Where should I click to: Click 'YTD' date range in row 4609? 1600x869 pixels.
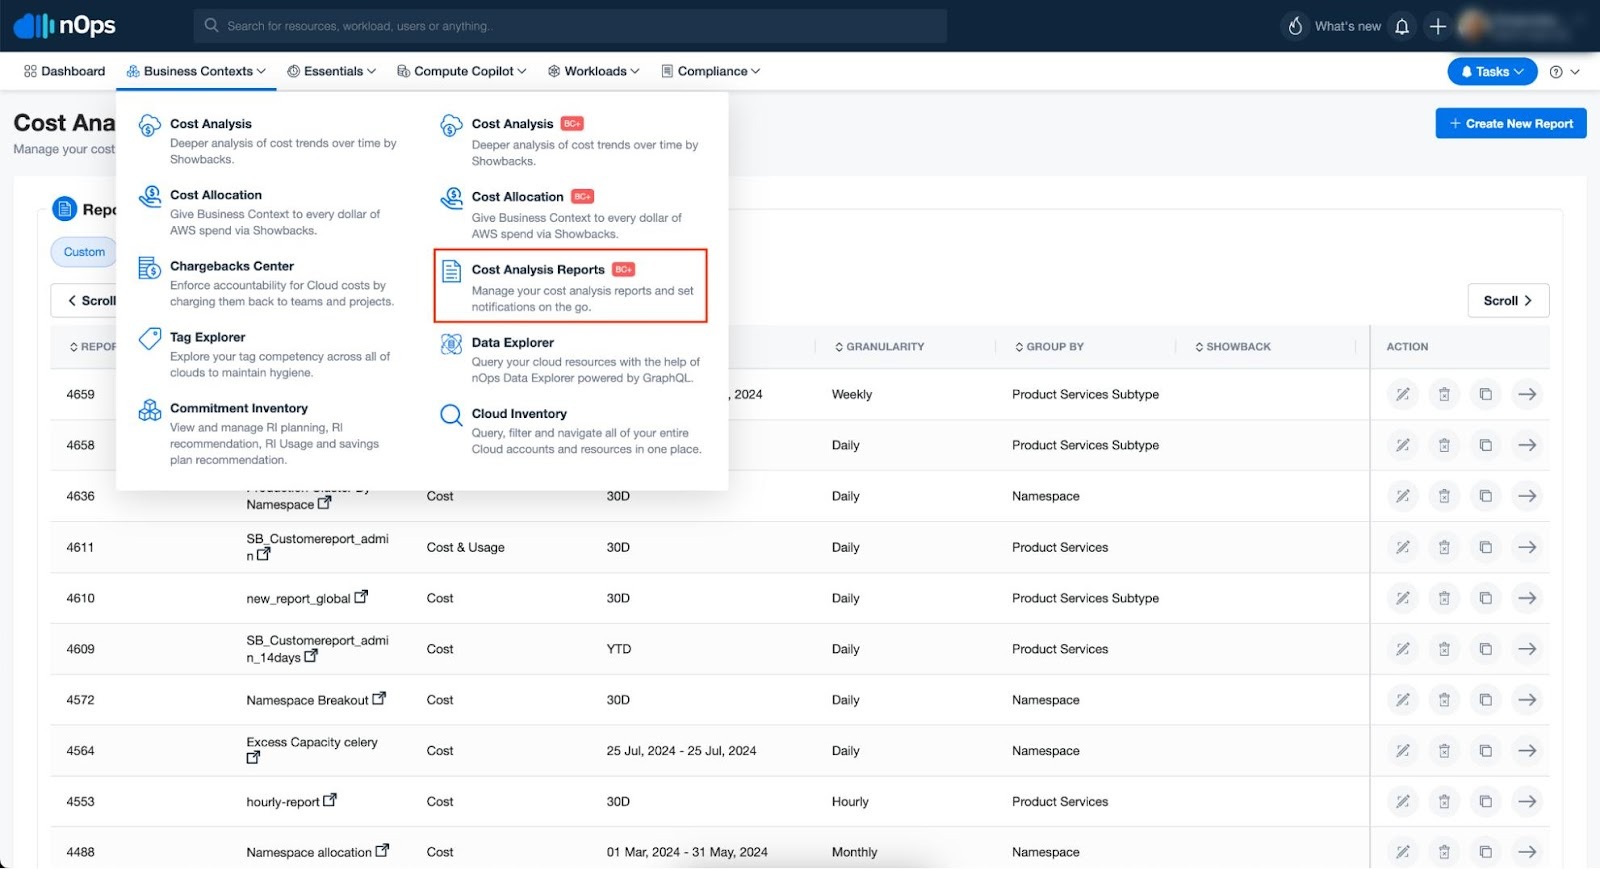(618, 649)
